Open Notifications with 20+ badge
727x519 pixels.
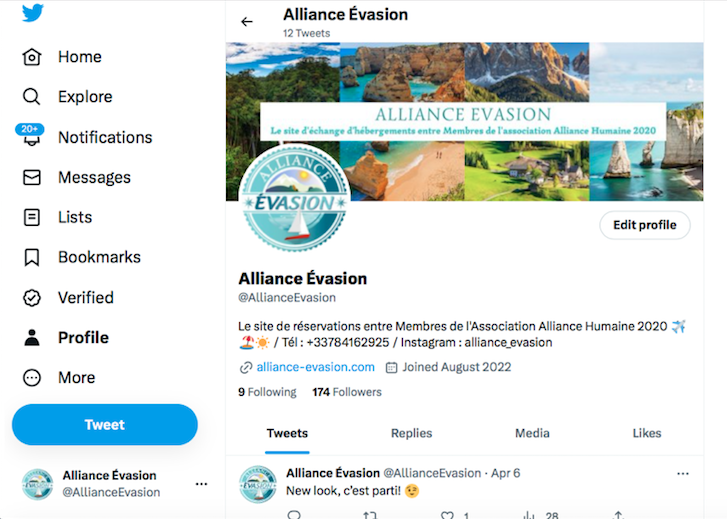click(x=104, y=137)
